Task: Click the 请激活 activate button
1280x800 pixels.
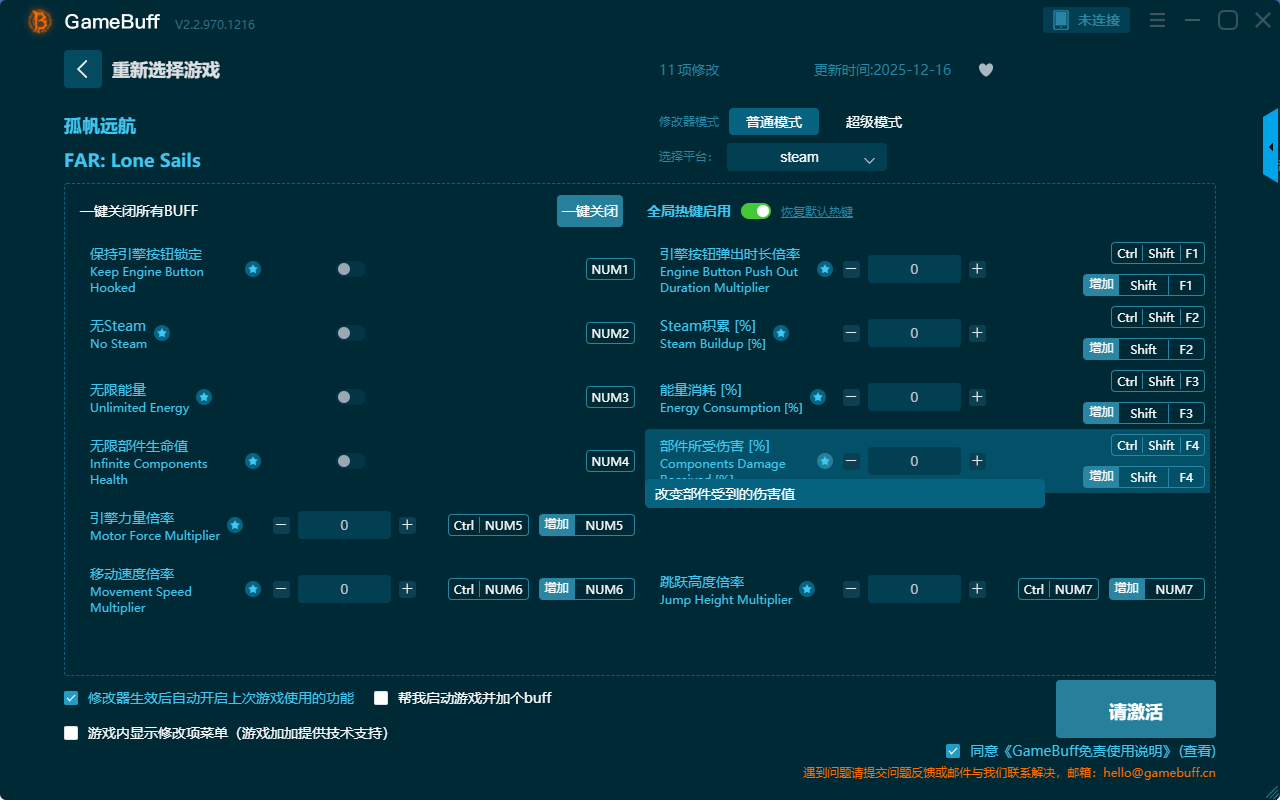Action: pyautogui.click(x=1135, y=711)
